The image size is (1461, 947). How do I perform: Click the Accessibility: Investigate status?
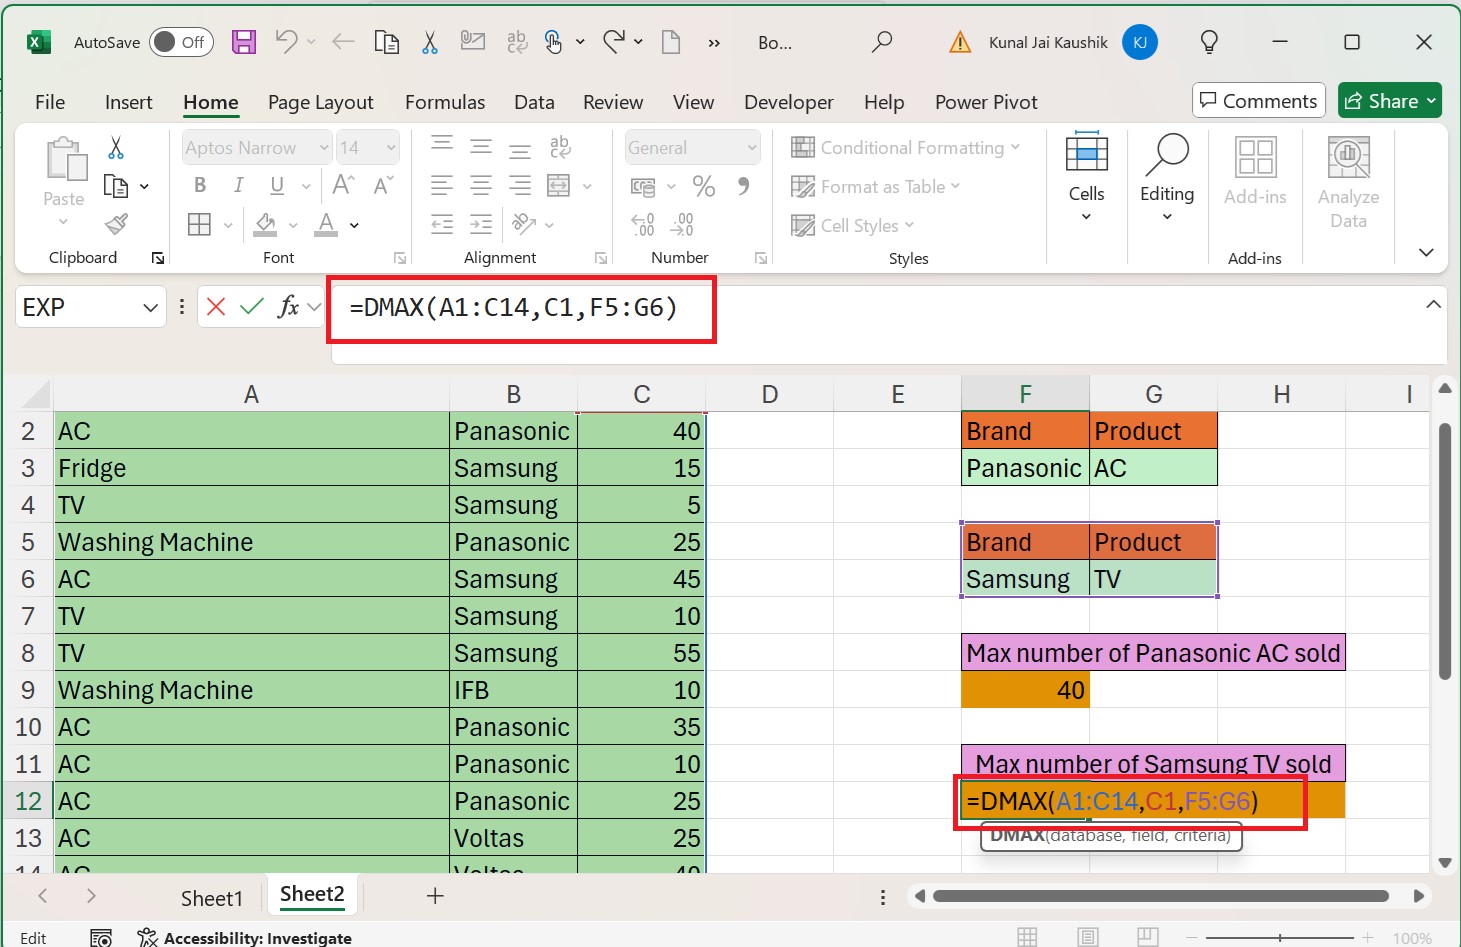click(x=245, y=938)
